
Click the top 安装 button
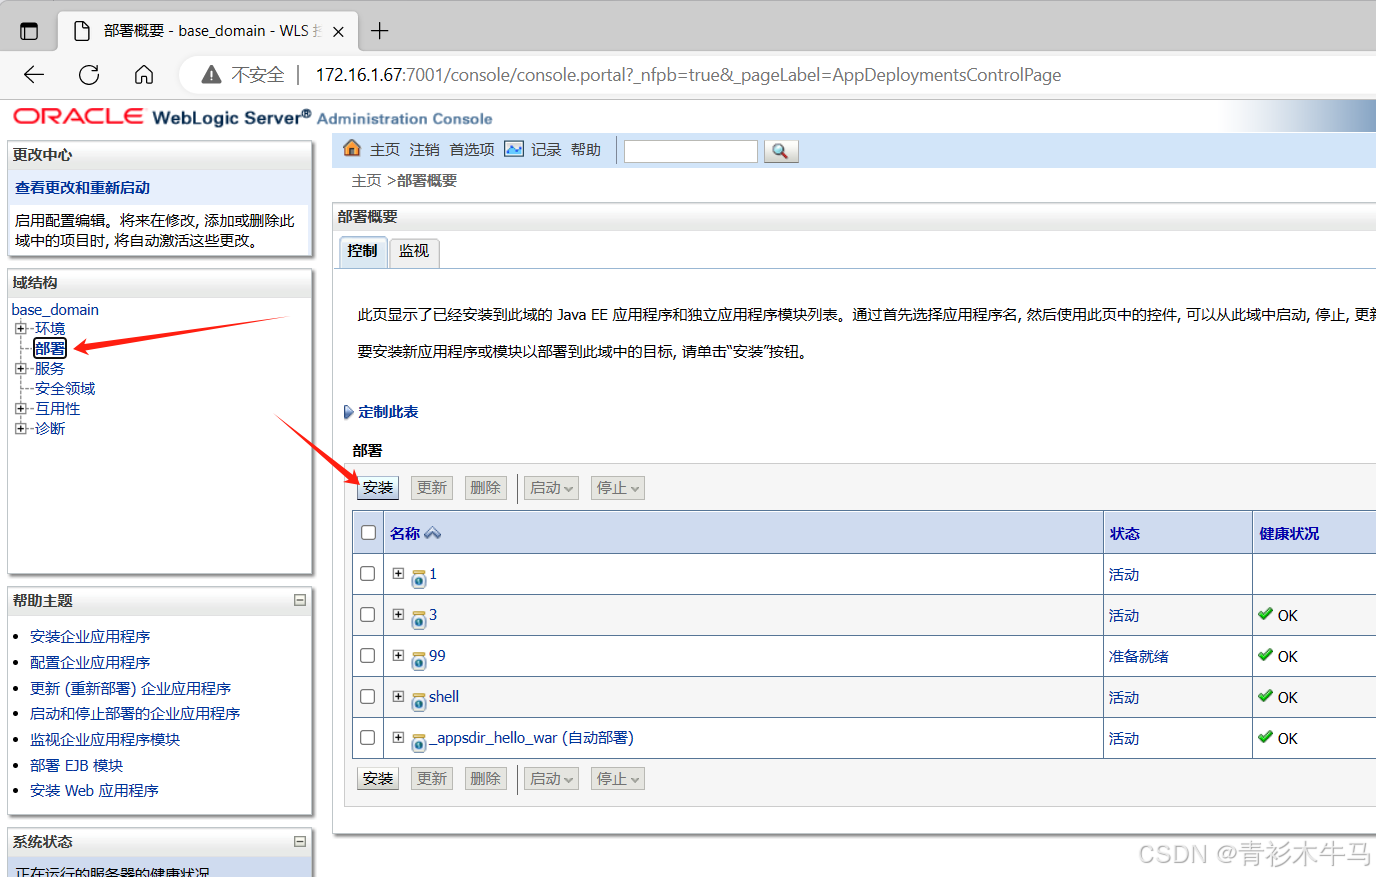pos(378,488)
